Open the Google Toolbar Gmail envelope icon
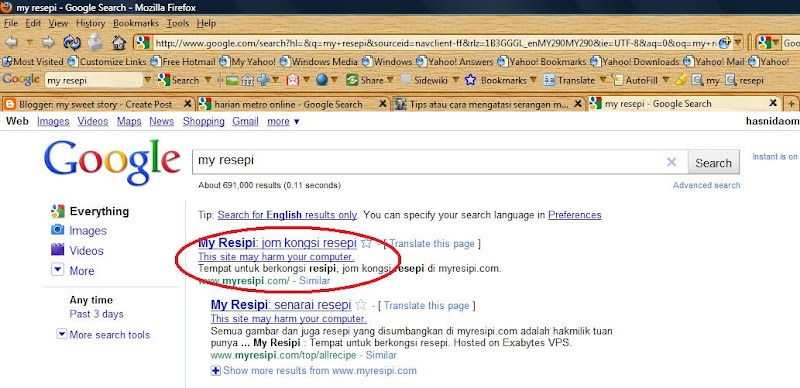800x388 pixels. (x=293, y=80)
